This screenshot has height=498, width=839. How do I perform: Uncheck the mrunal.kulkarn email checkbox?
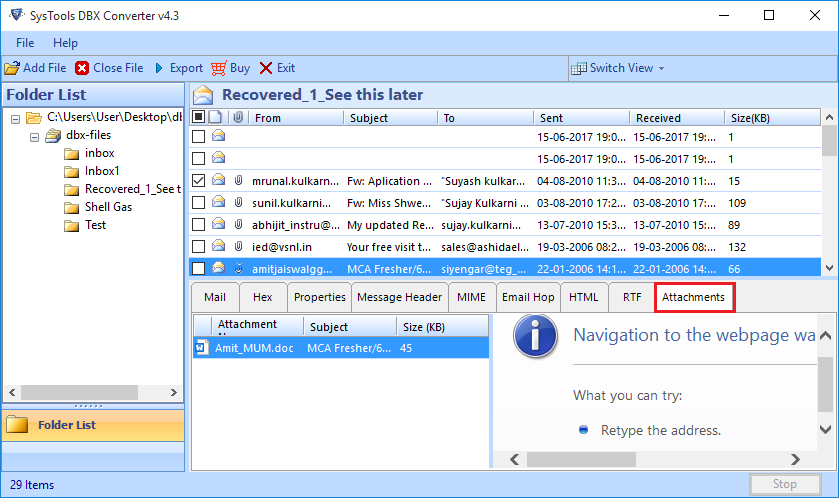(199, 181)
